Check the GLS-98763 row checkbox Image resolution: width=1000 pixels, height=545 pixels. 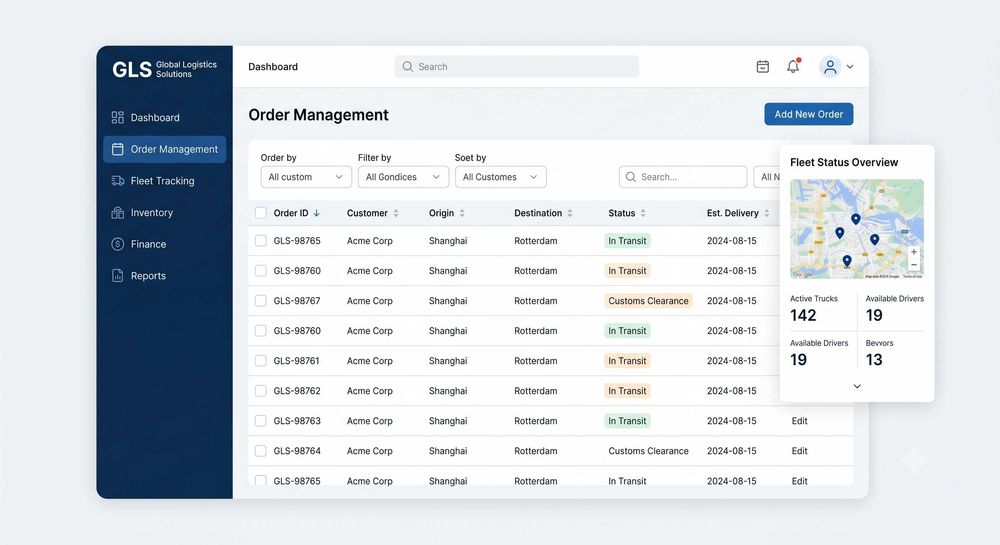(x=260, y=421)
